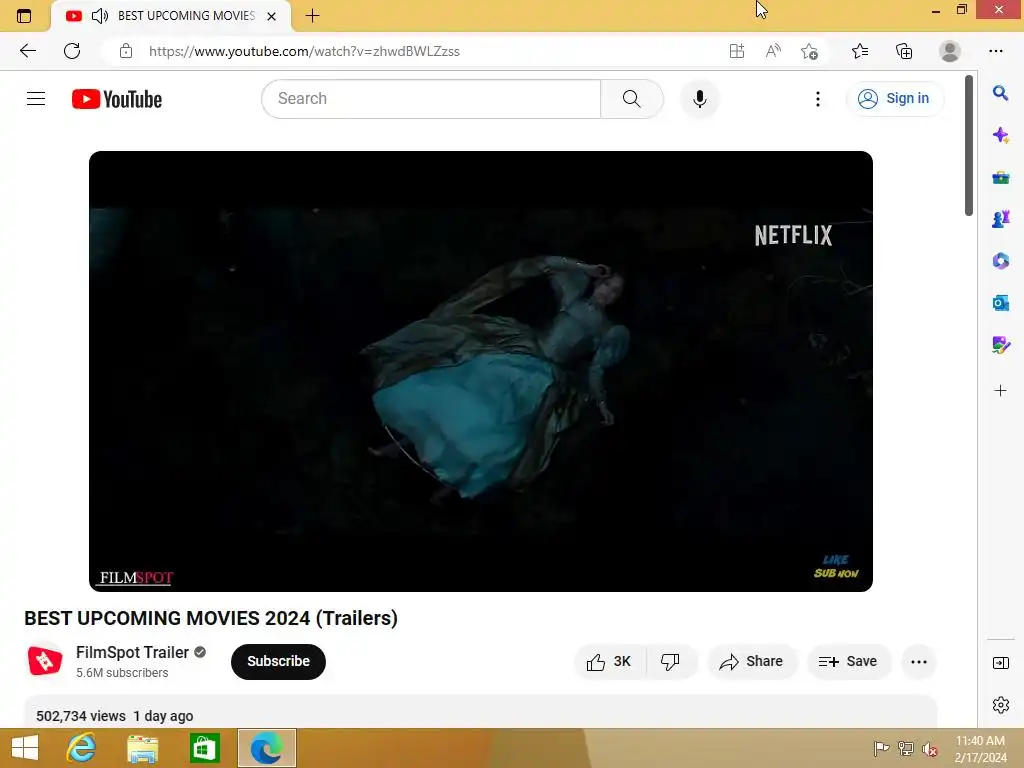Viewport: 1024px width, 768px height.
Task: Open File Explorer from taskbar
Action: click(x=142, y=748)
